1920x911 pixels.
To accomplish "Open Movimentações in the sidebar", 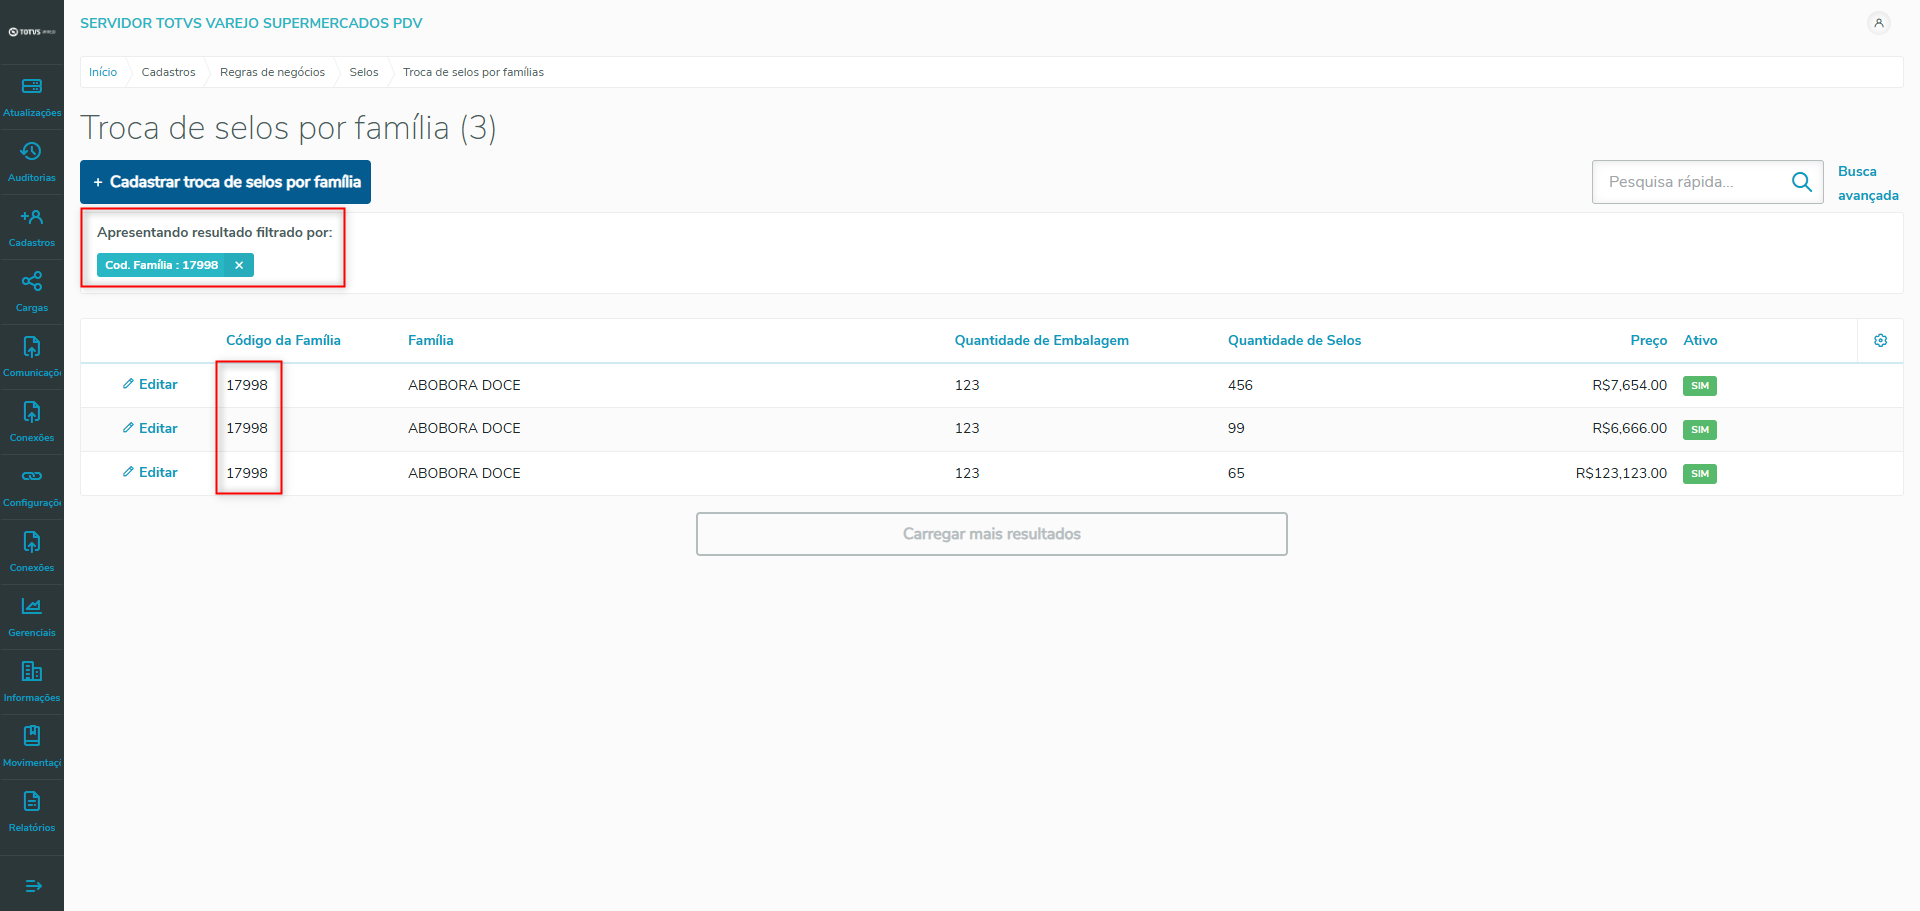I will (32, 748).
